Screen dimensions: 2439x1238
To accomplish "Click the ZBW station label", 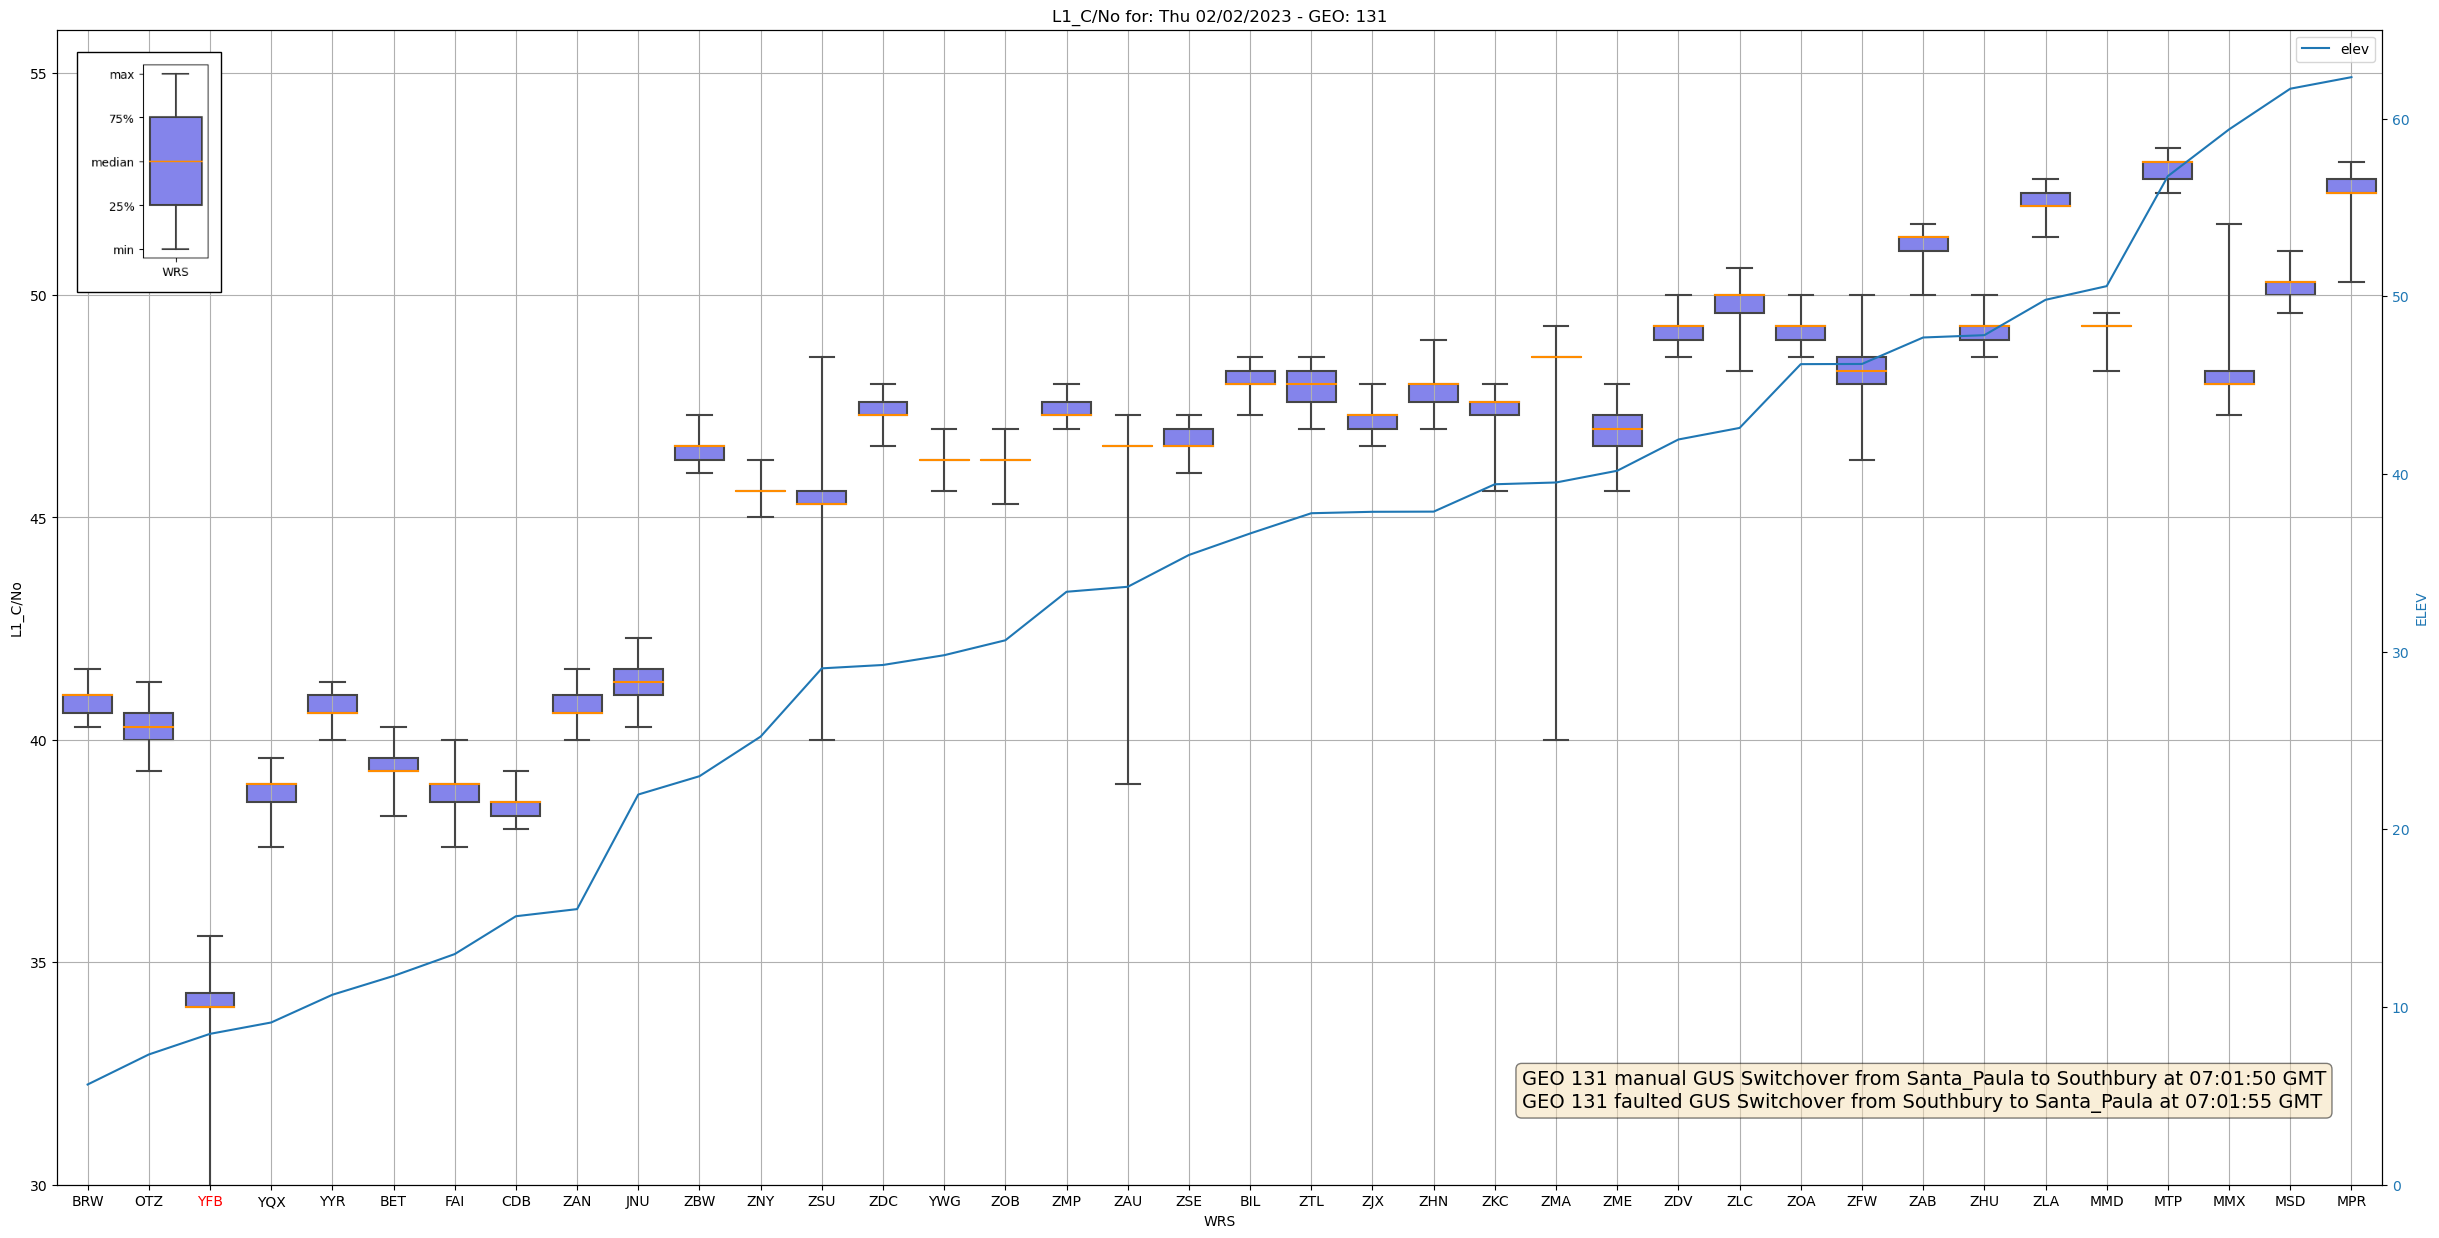I will point(699,1201).
